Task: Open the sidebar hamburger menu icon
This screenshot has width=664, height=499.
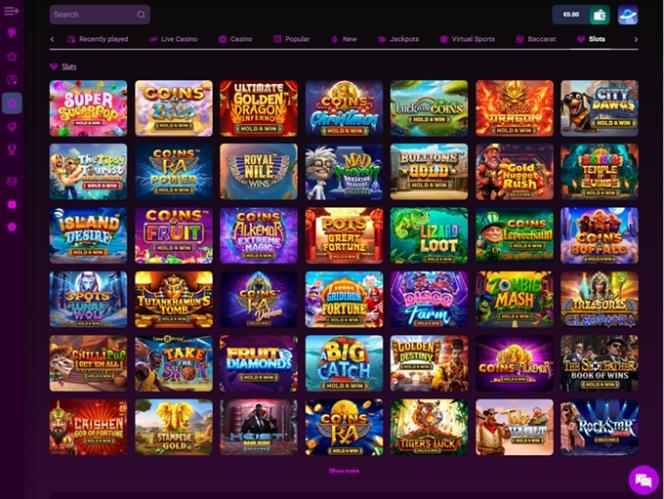Action: tap(11, 11)
